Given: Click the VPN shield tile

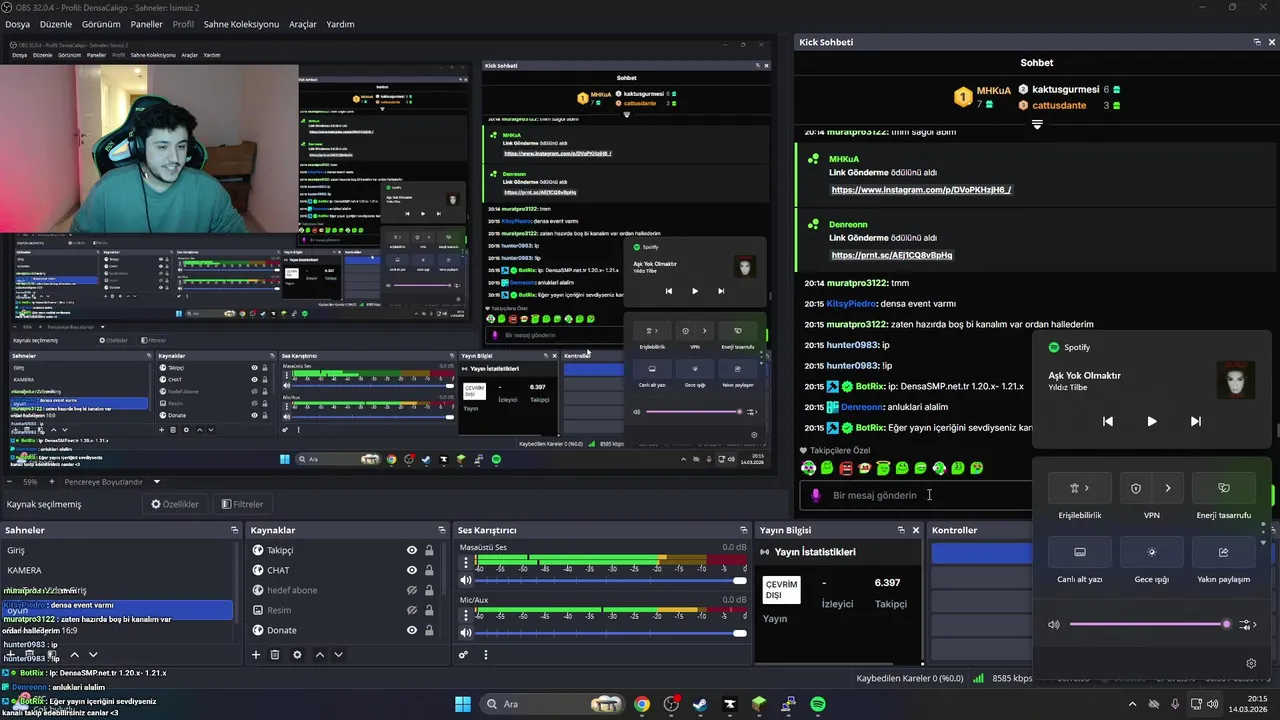Looking at the screenshot, I should pyautogui.click(x=1136, y=488).
